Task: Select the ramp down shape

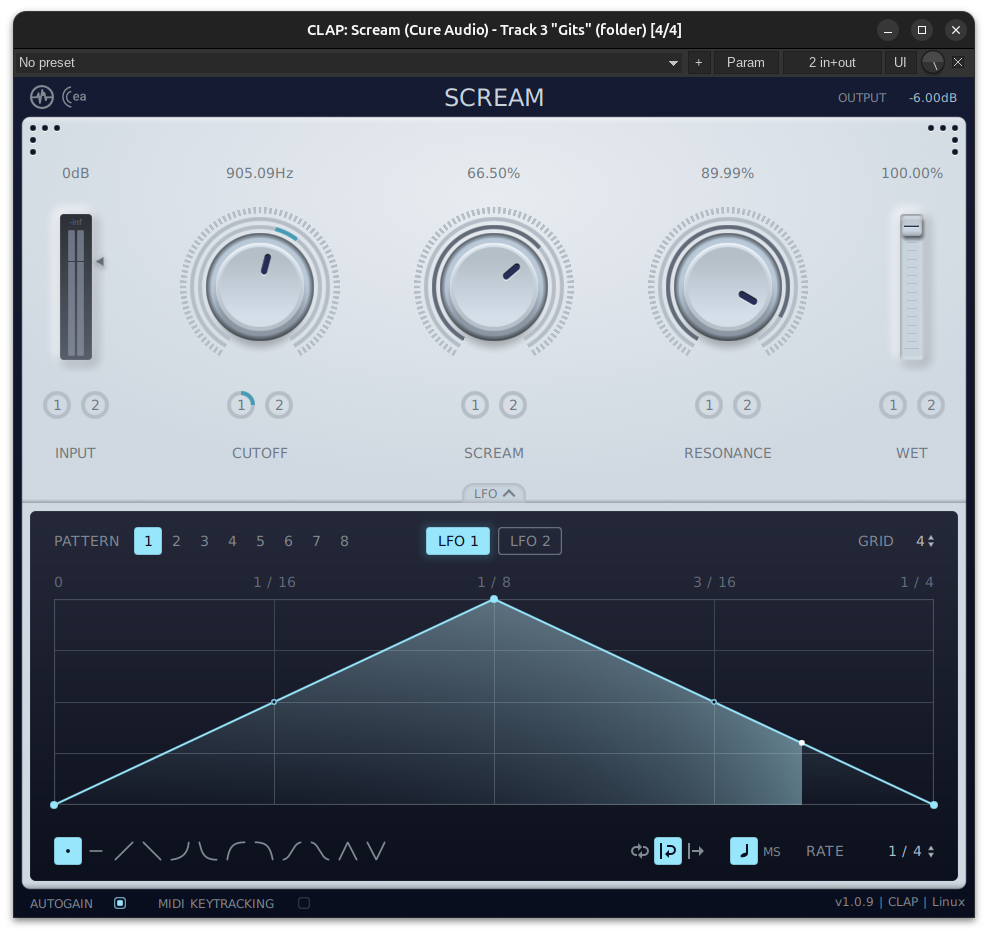Action: [x=152, y=851]
